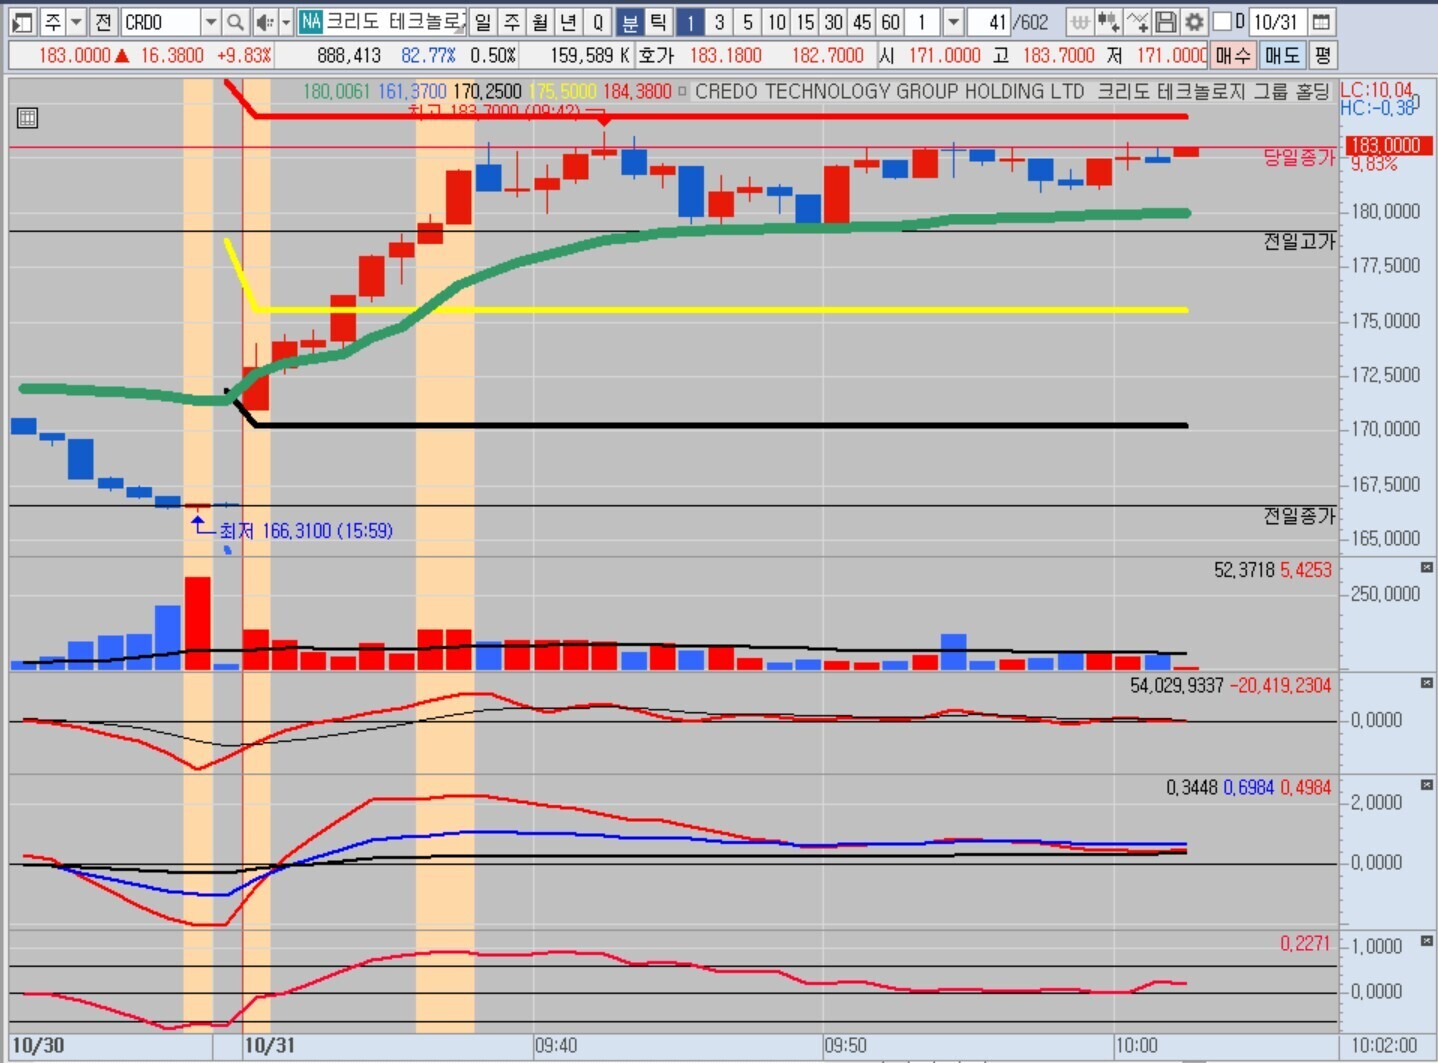Toggle the 전 button beside ticker box
This screenshot has height=1063, width=1438.
(103, 21)
